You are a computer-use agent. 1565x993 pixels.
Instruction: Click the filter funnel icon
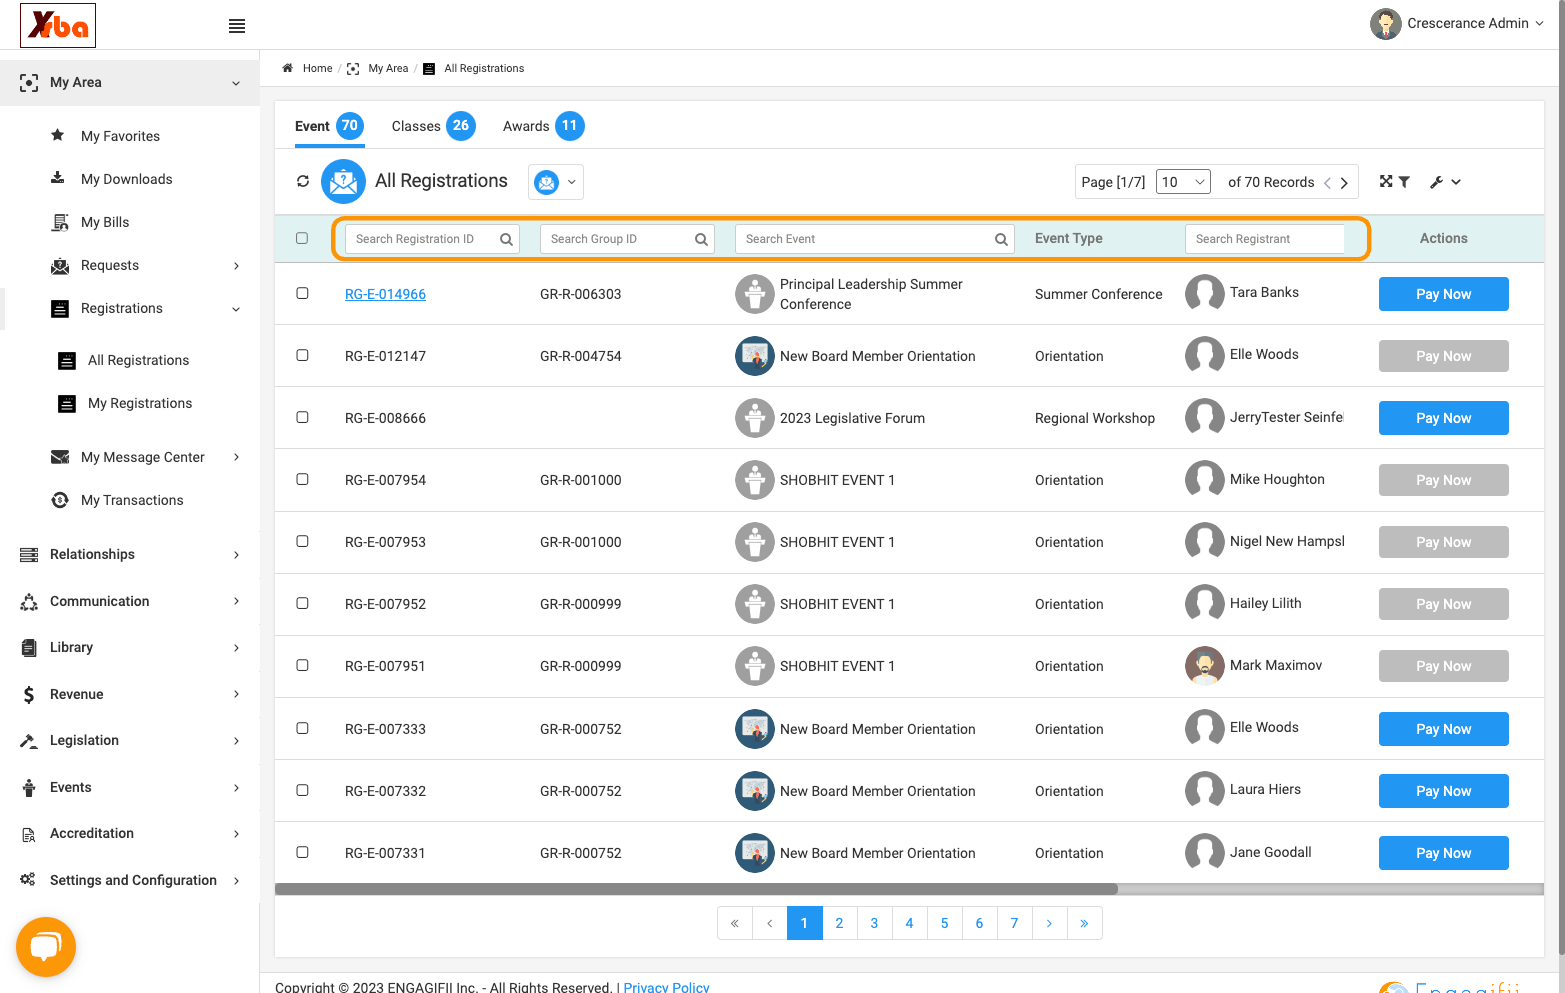[x=1404, y=181]
